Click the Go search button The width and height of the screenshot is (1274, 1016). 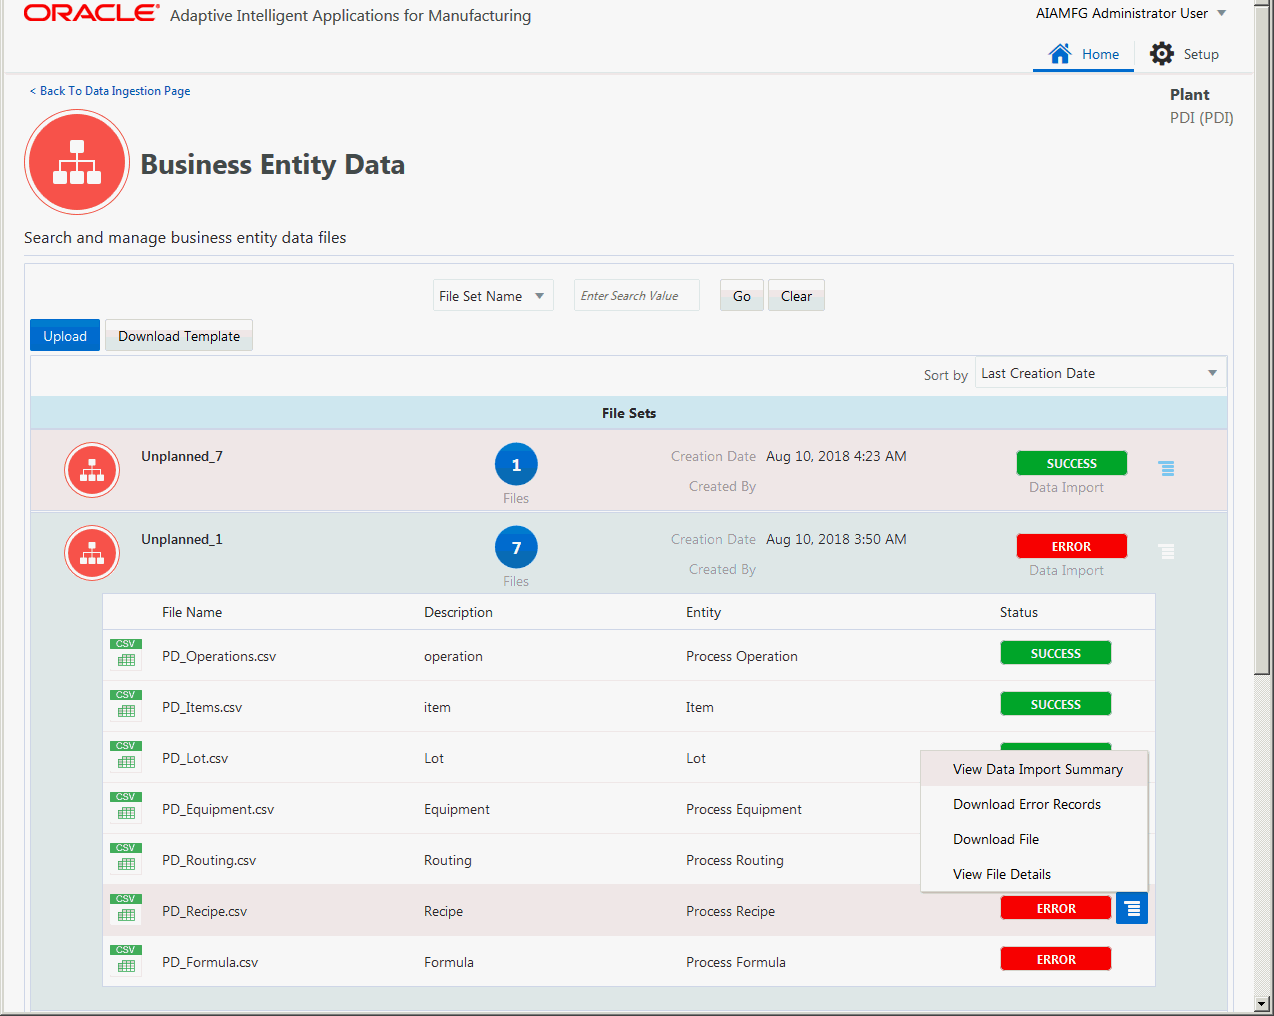(x=742, y=295)
